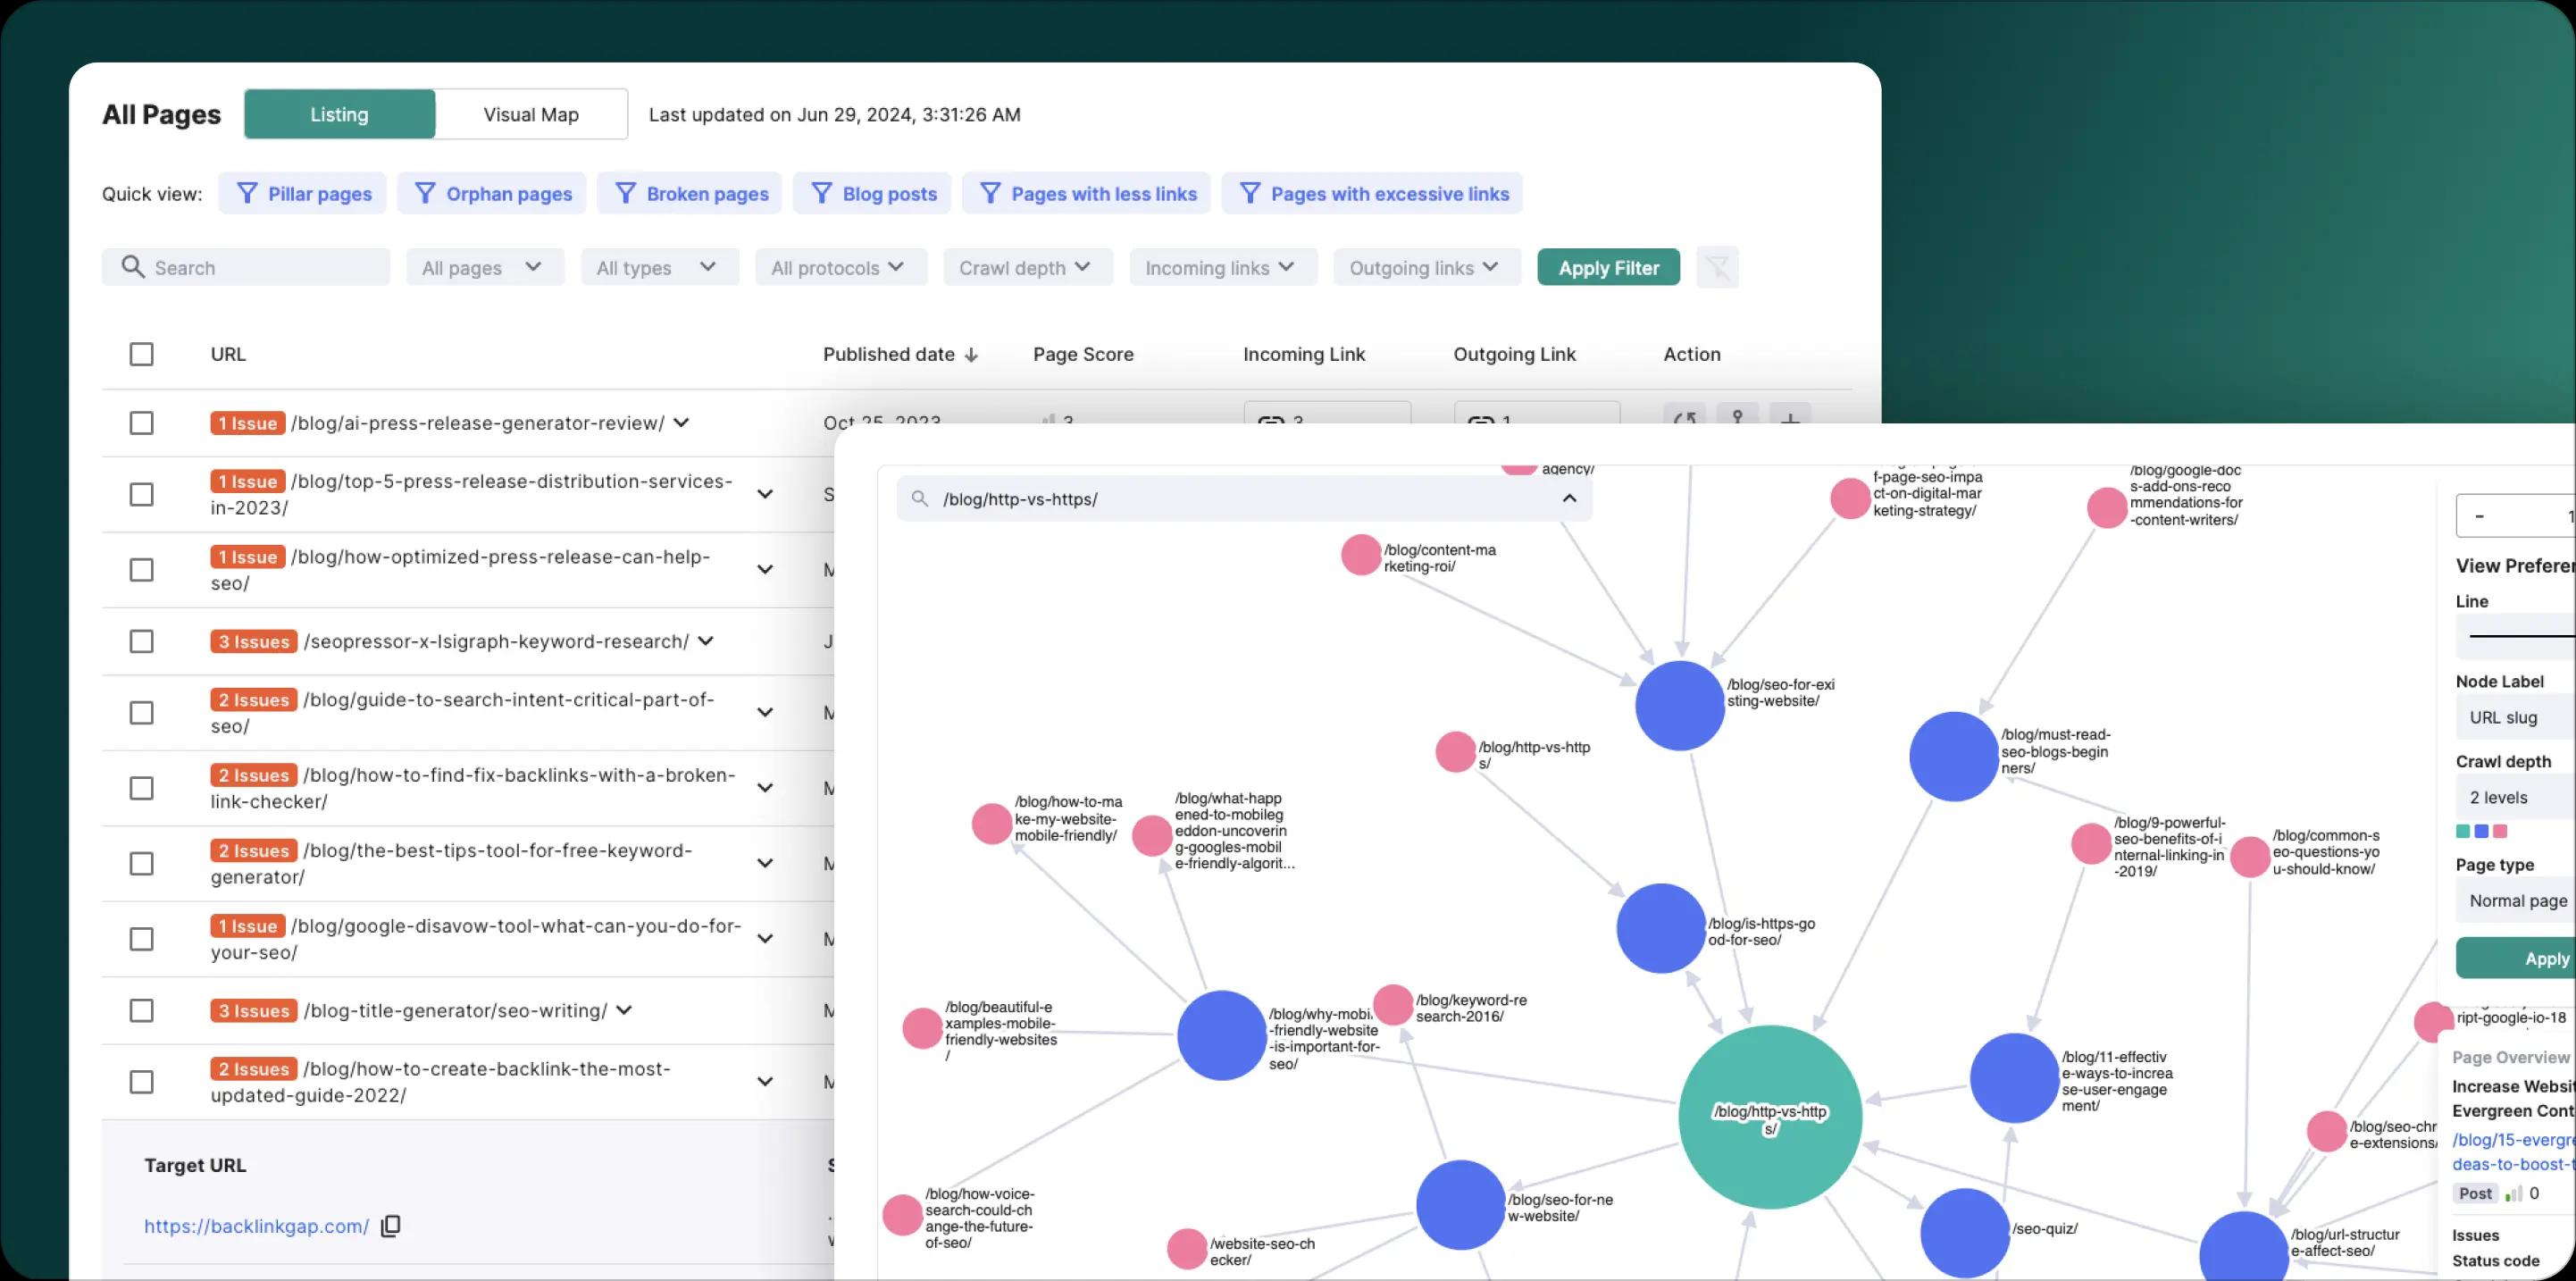Click the 2 Issues badge on guide-to-search-intent row
The width and height of the screenshot is (2576, 1281).
pyautogui.click(x=254, y=700)
